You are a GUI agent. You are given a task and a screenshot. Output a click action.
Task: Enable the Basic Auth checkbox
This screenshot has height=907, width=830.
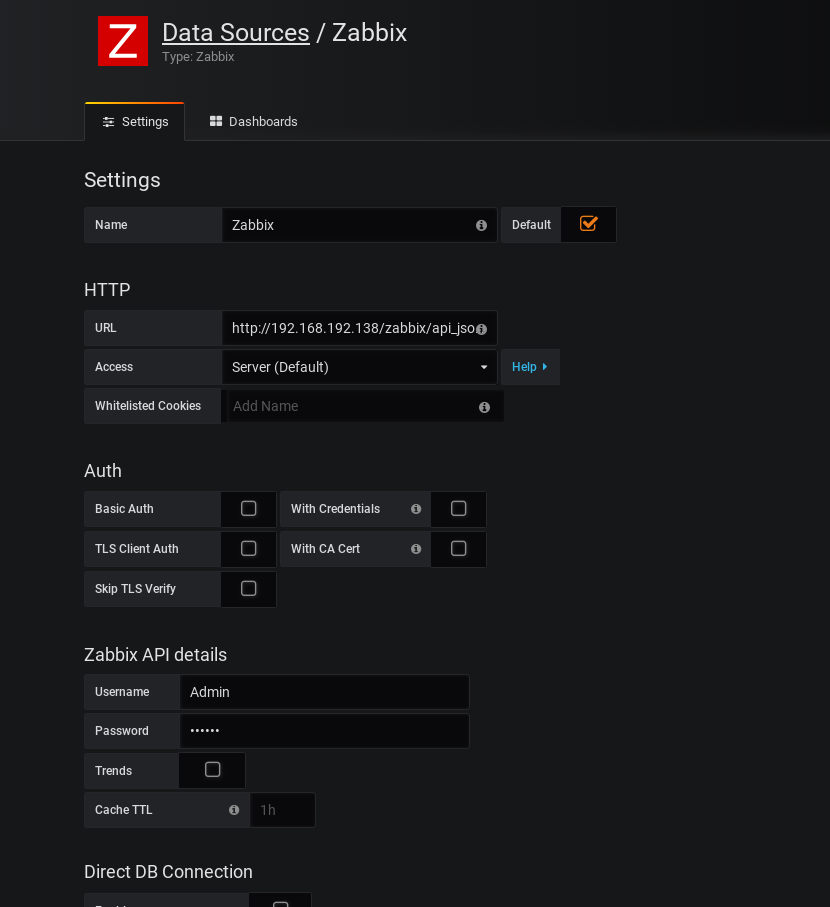[249, 508]
